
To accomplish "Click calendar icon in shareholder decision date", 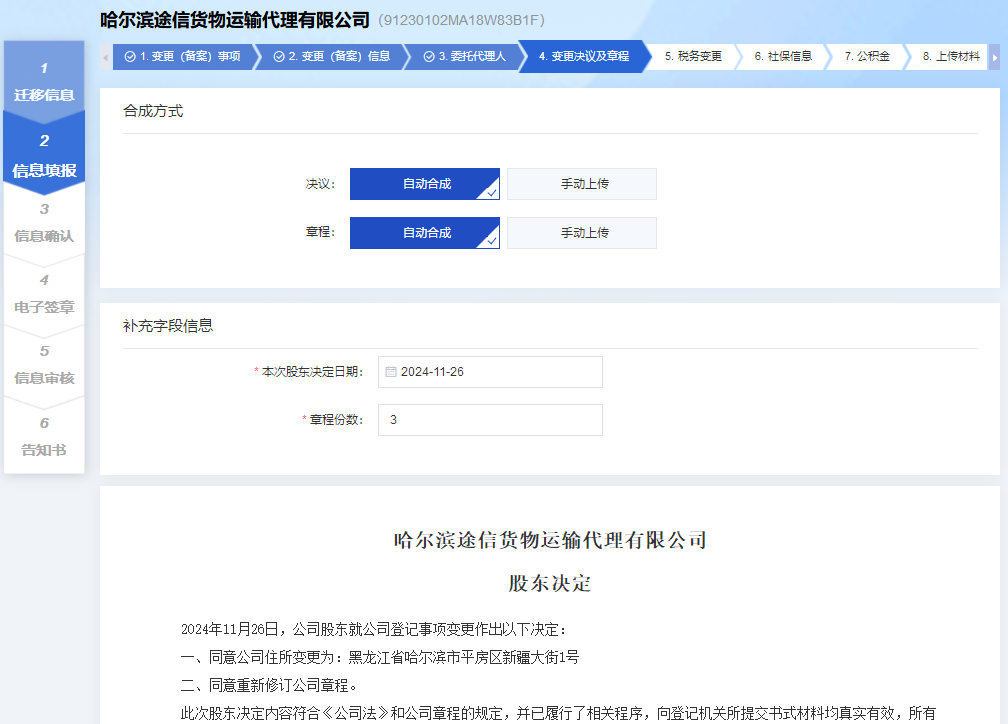I will [391, 372].
